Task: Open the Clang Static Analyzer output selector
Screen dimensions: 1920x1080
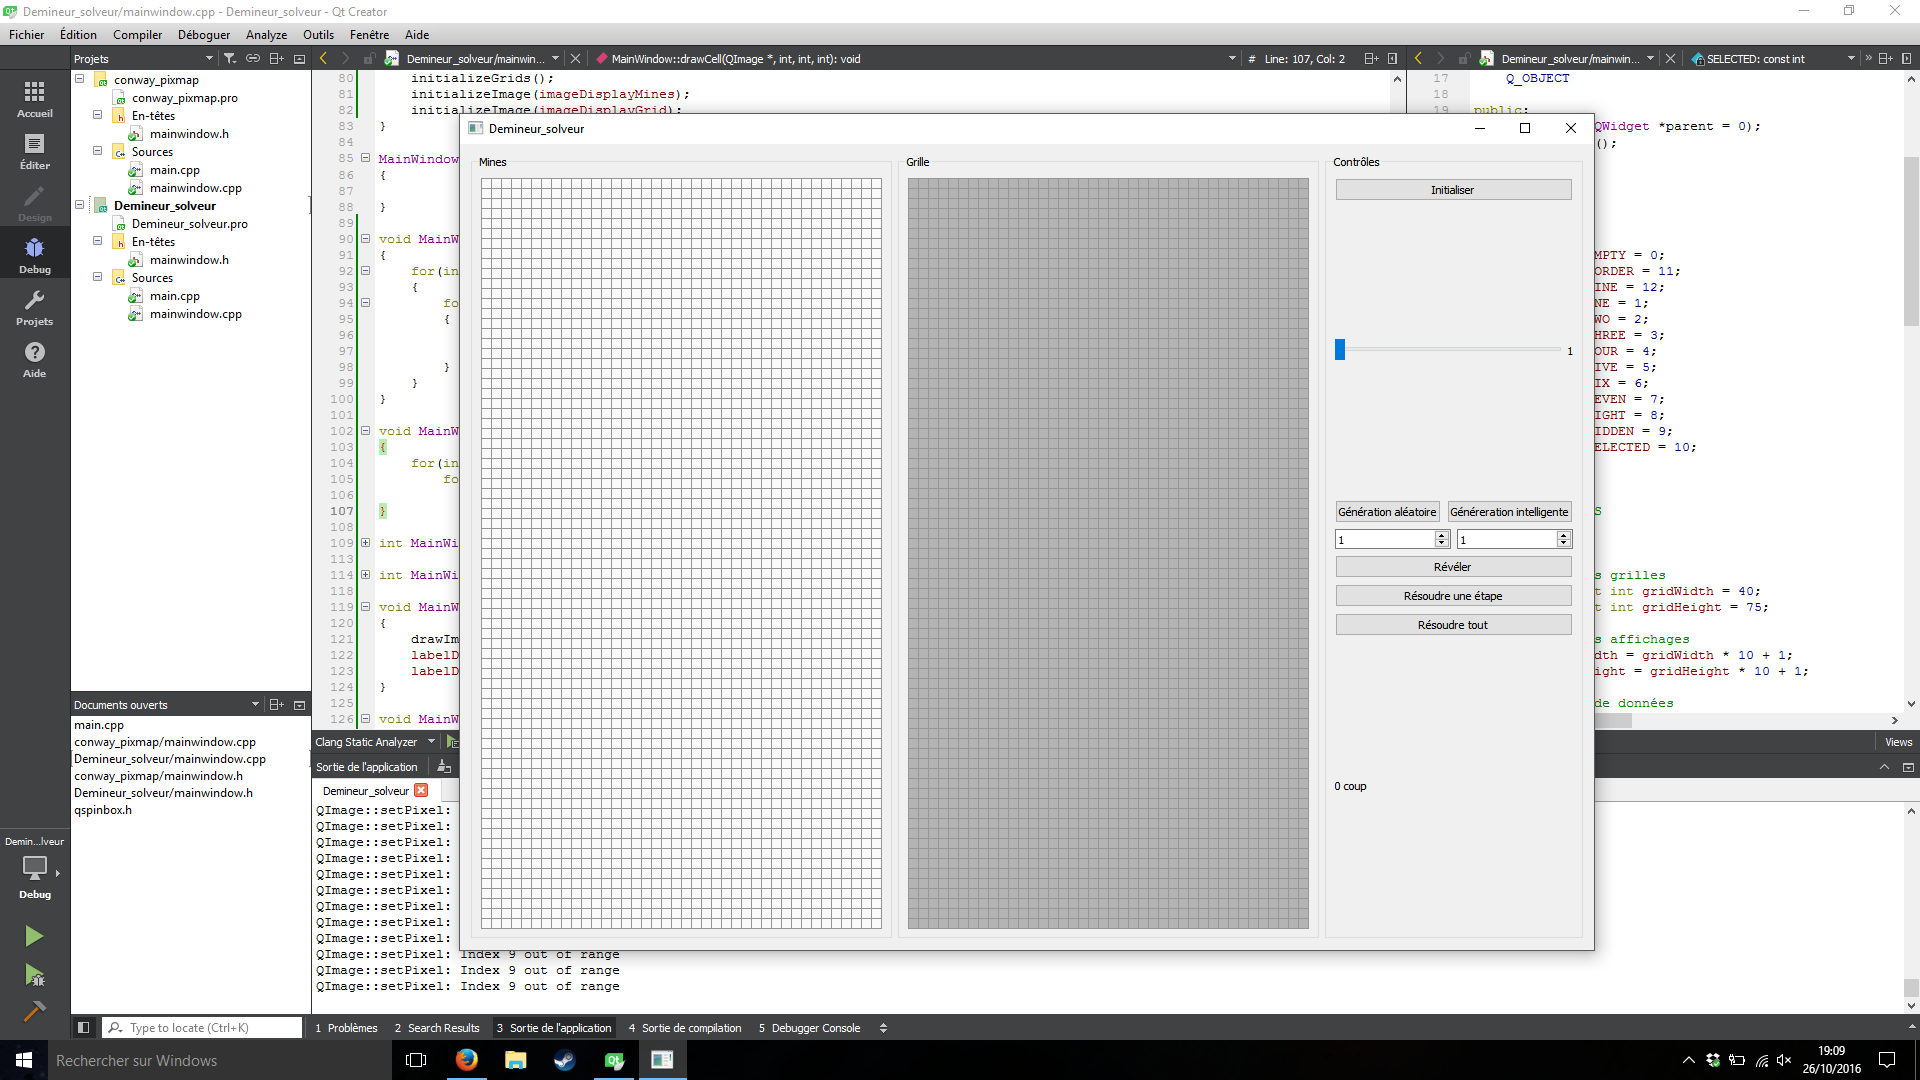Action: tap(431, 741)
